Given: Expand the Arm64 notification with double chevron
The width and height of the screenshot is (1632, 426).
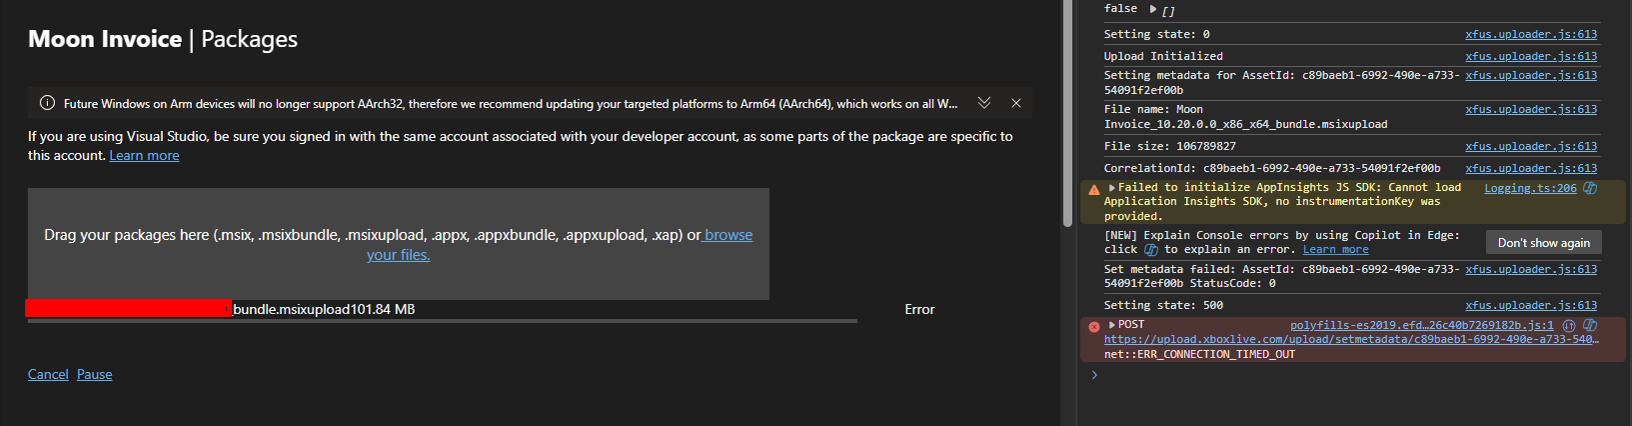Looking at the screenshot, I should [x=984, y=103].
